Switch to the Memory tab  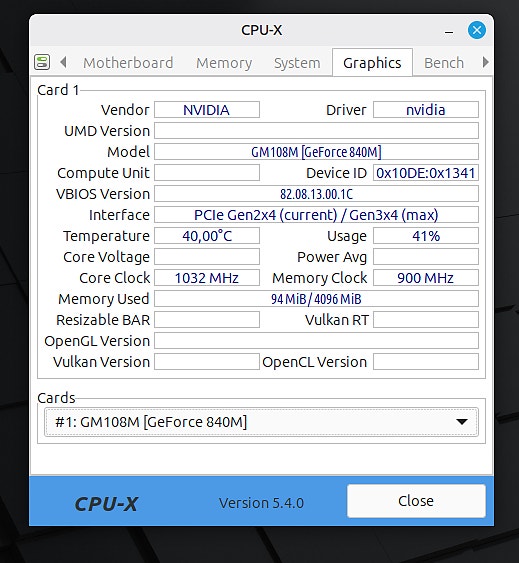224,63
